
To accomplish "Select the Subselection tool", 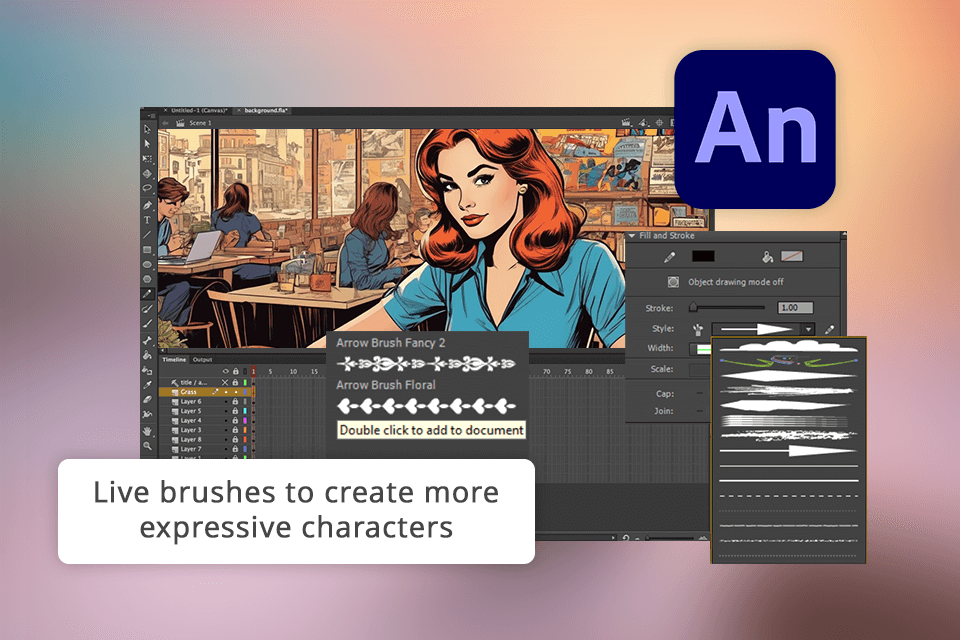I will (147, 144).
